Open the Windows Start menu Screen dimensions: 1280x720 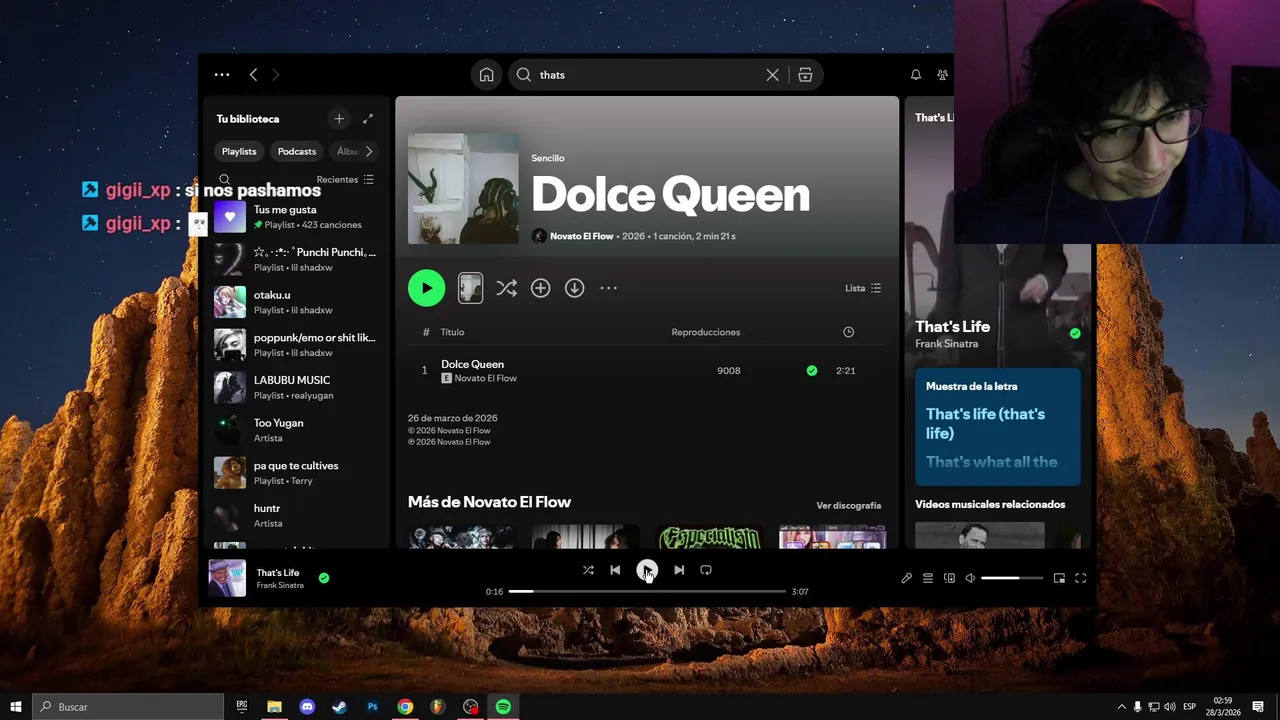click(x=15, y=707)
